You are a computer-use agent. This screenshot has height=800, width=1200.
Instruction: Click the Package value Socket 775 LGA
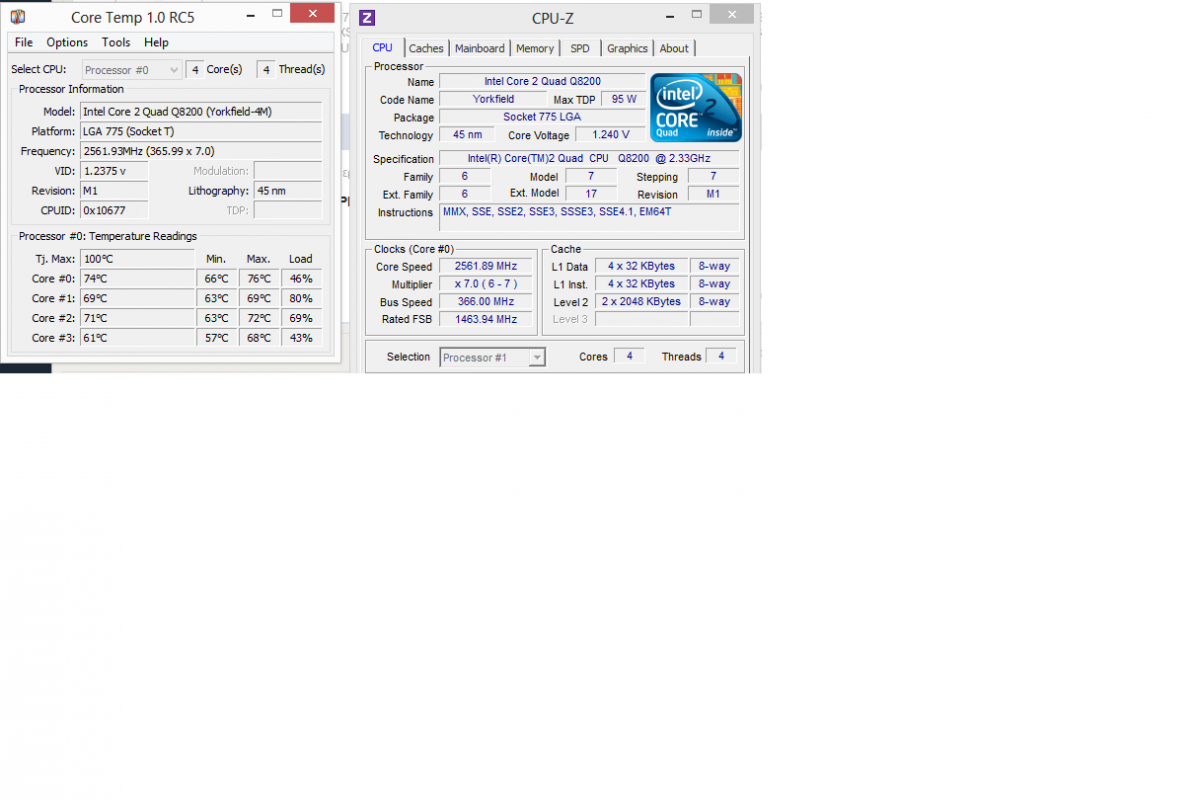(542, 117)
